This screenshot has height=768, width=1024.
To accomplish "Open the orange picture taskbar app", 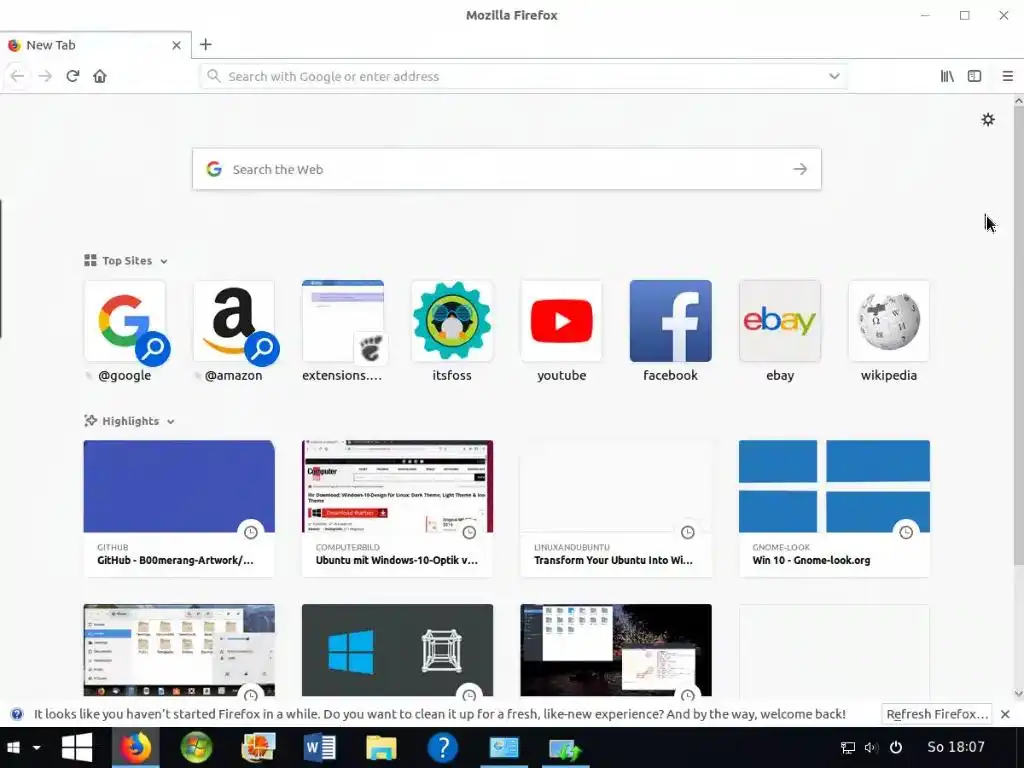I will [x=258, y=748].
